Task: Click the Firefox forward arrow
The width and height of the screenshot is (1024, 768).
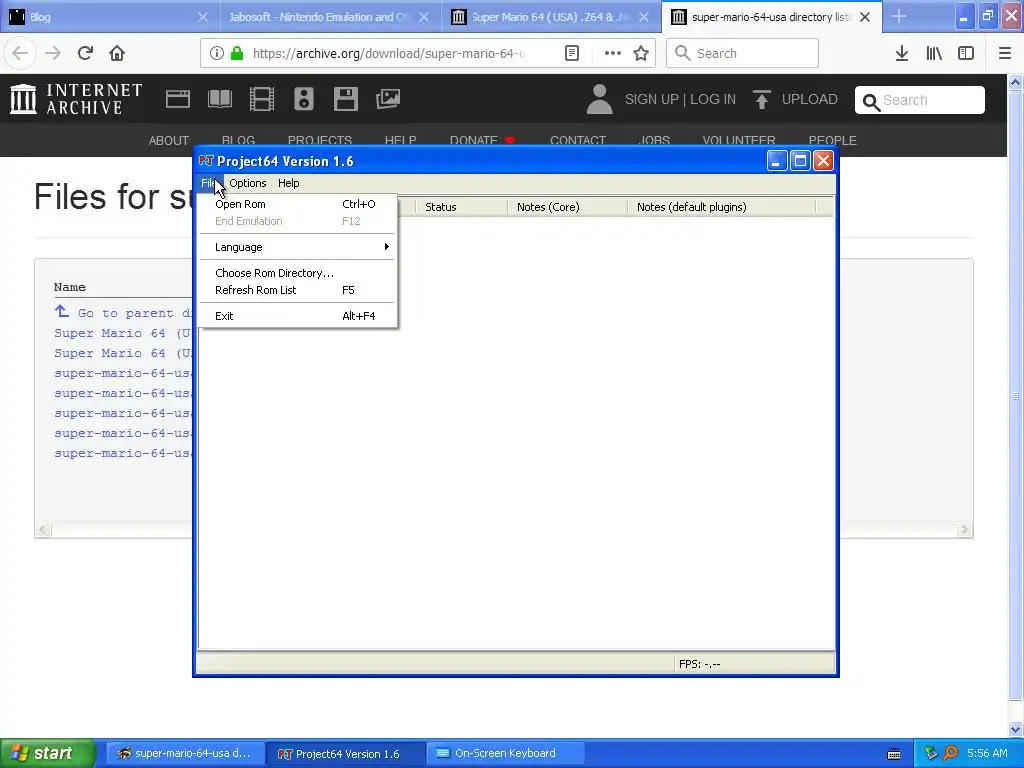Action: point(53,53)
